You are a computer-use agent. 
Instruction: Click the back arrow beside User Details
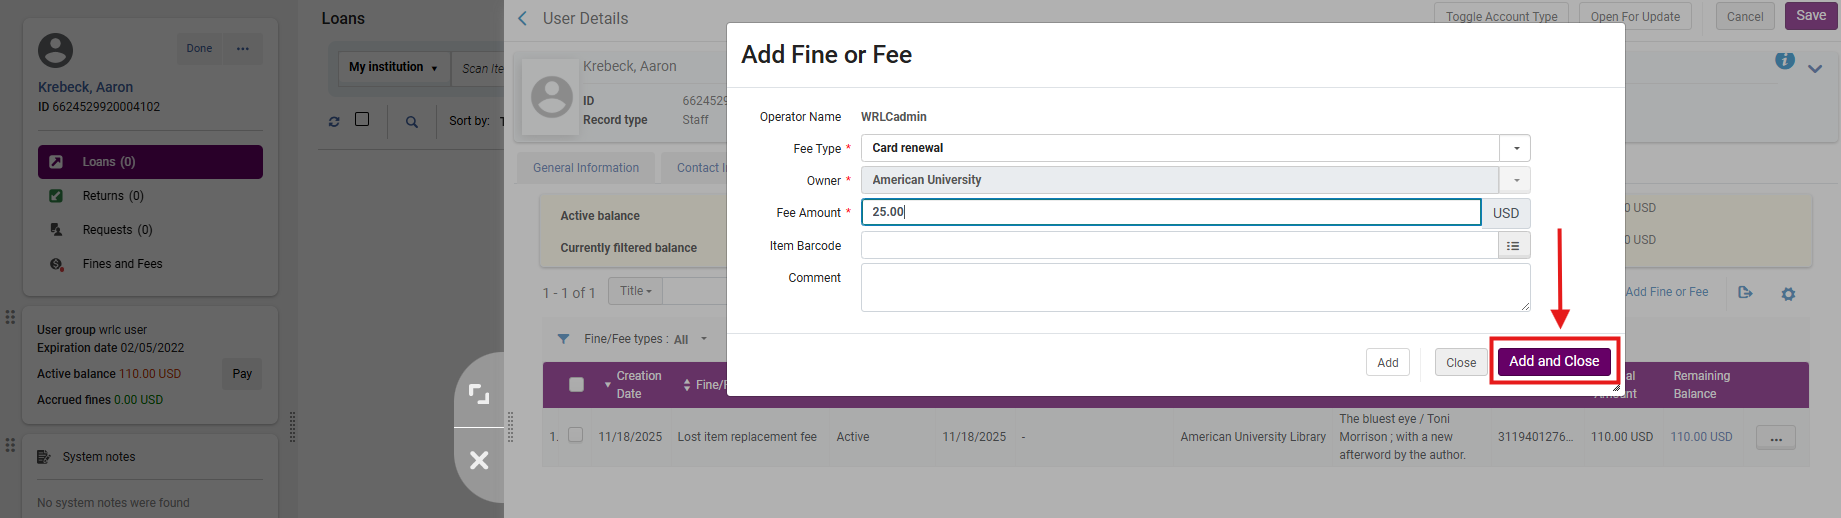click(522, 19)
